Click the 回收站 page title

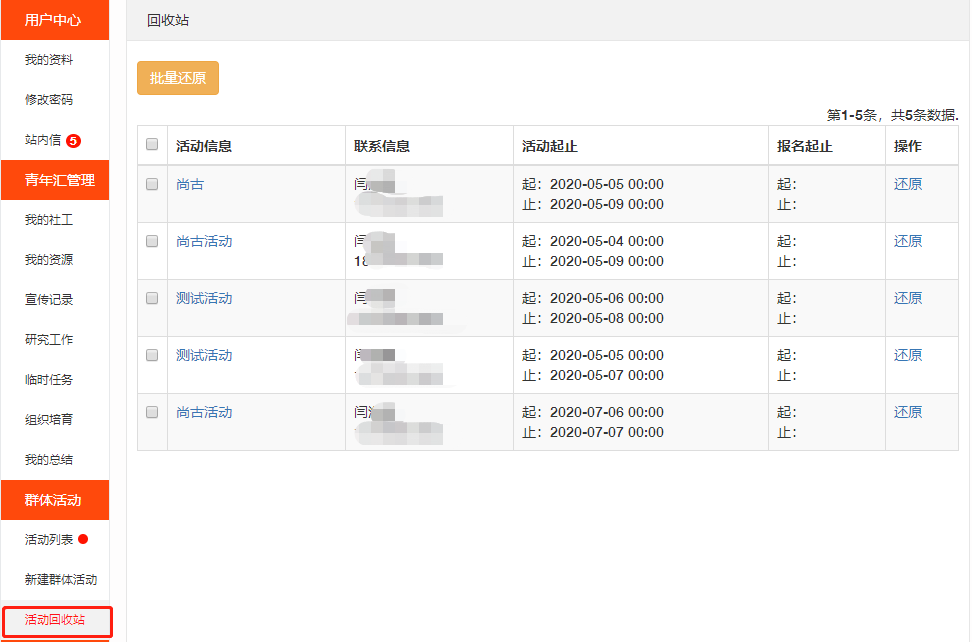coord(168,20)
